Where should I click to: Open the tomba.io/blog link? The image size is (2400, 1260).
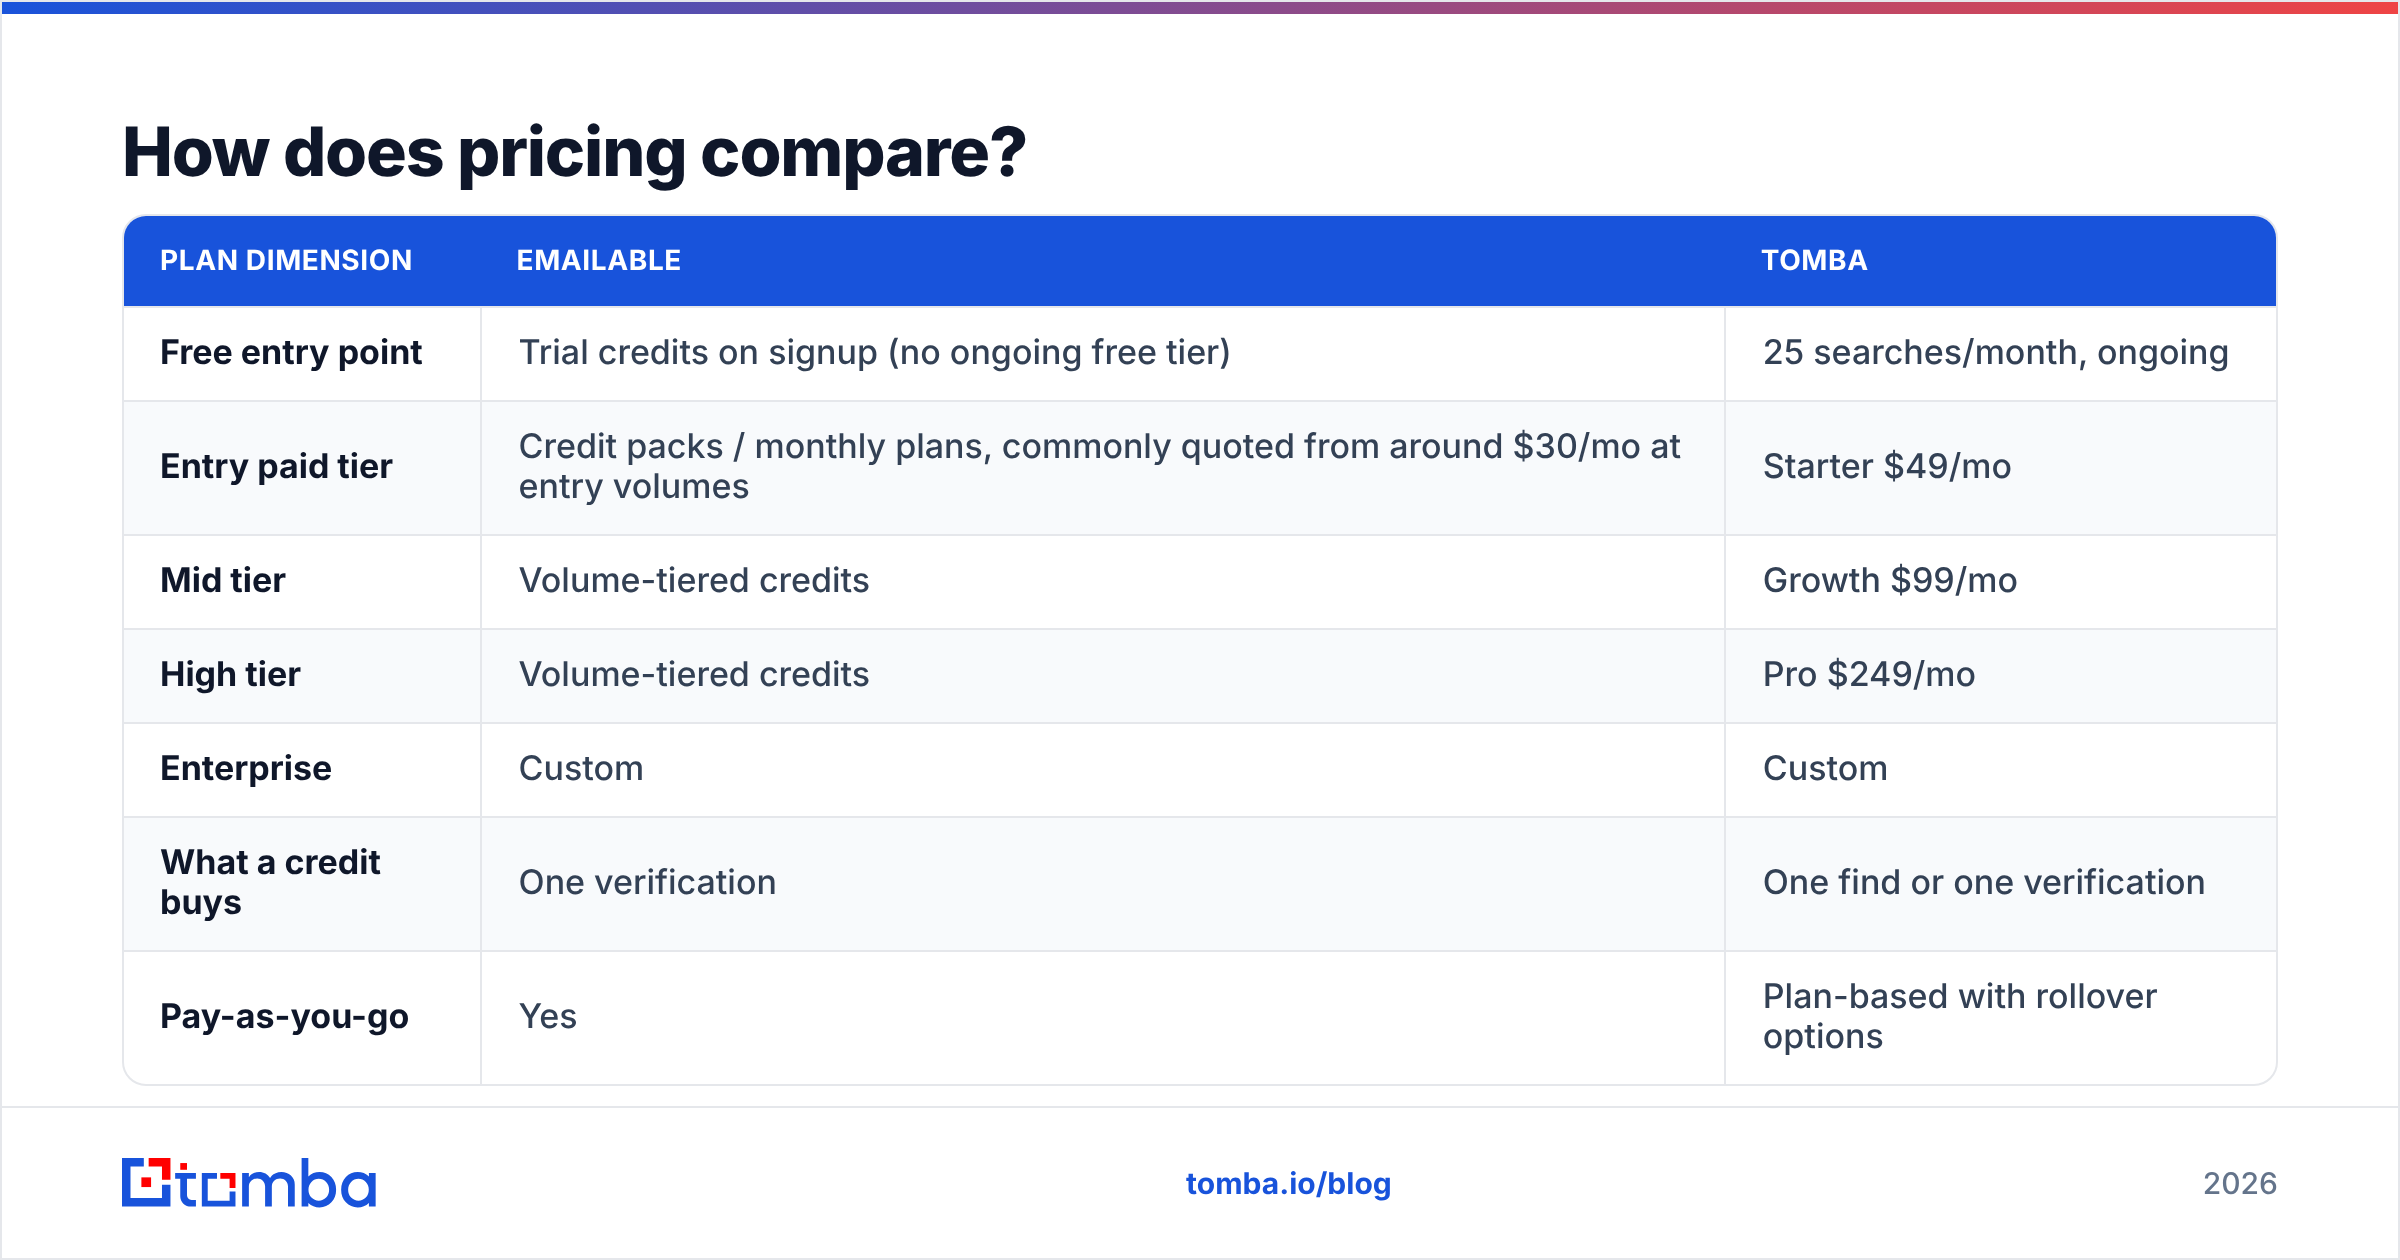pos(1288,1184)
